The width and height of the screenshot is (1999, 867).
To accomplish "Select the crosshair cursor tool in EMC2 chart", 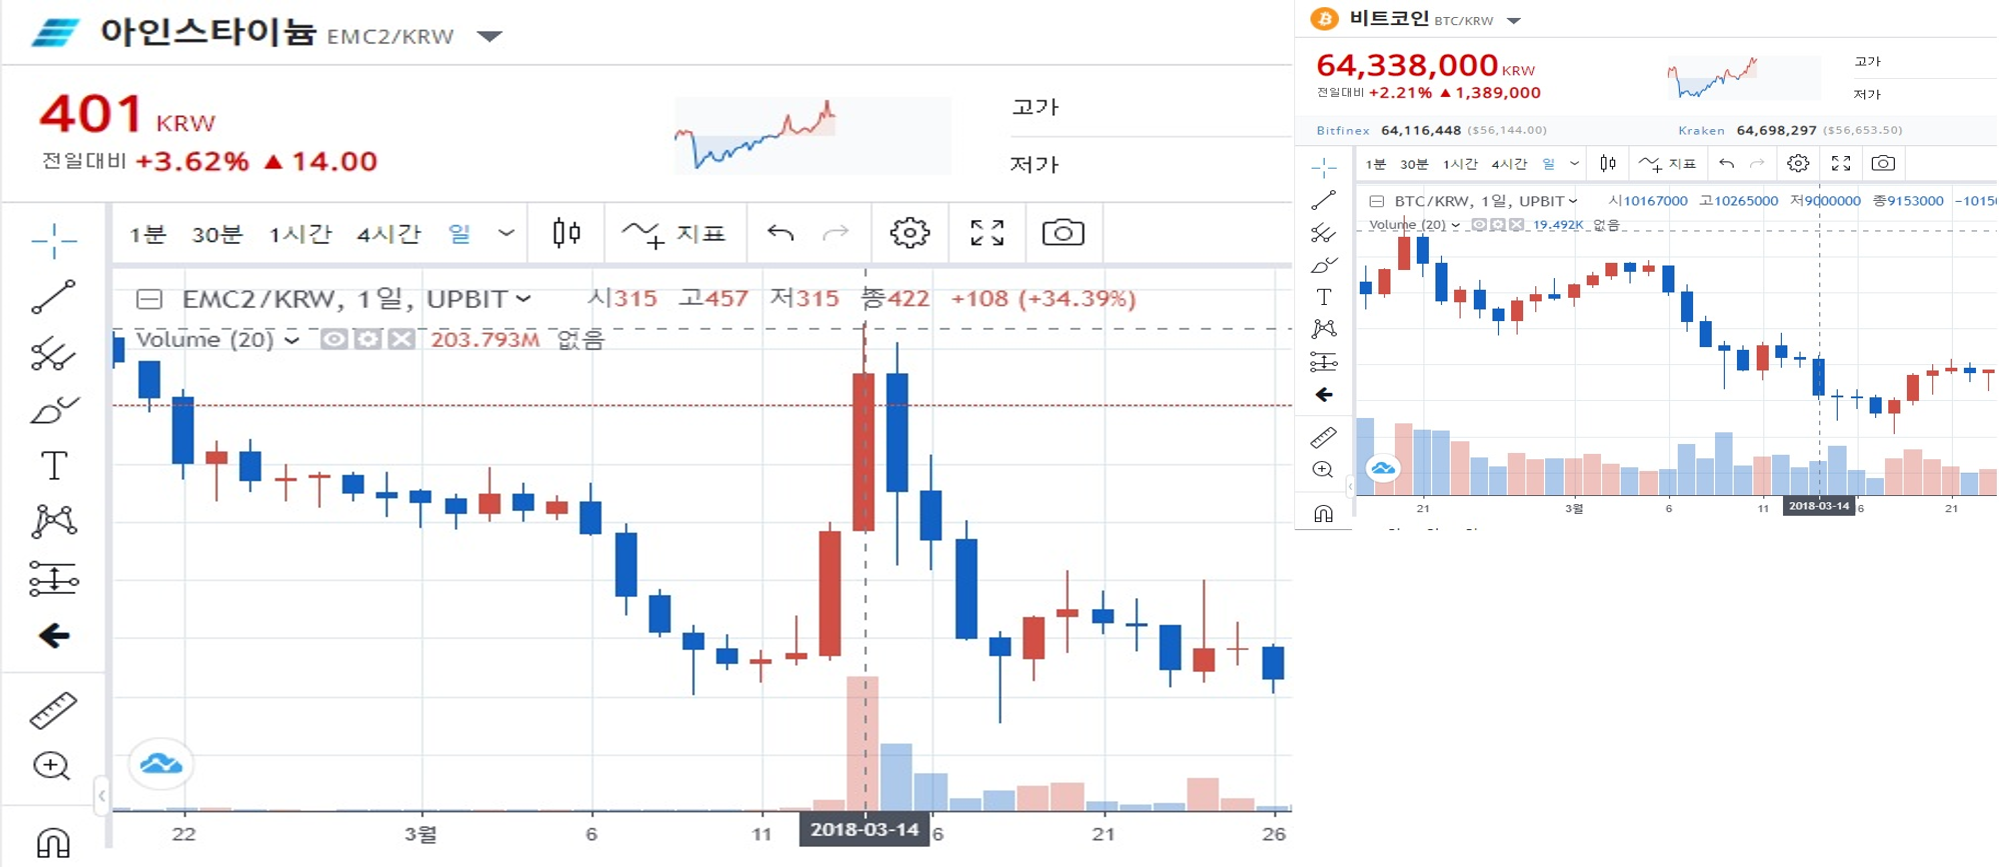I will [x=54, y=240].
